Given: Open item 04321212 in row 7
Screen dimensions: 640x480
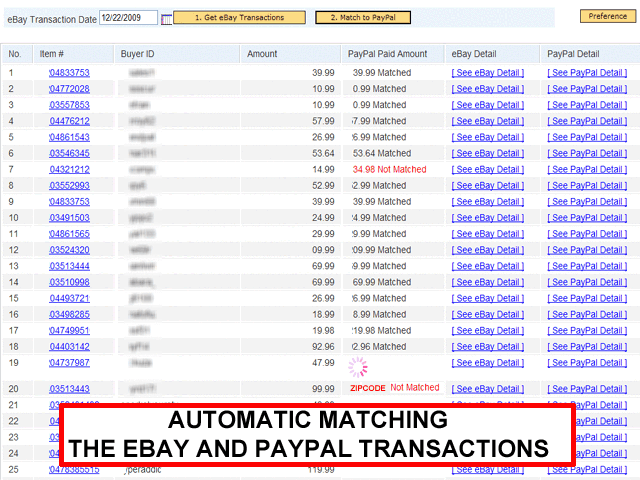Looking at the screenshot, I should (x=69, y=170).
